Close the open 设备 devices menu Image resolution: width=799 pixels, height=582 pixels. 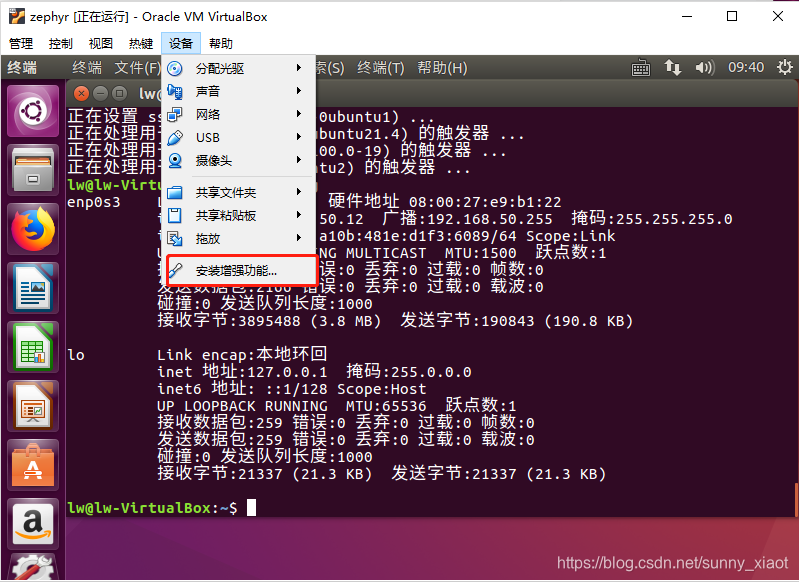click(181, 43)
